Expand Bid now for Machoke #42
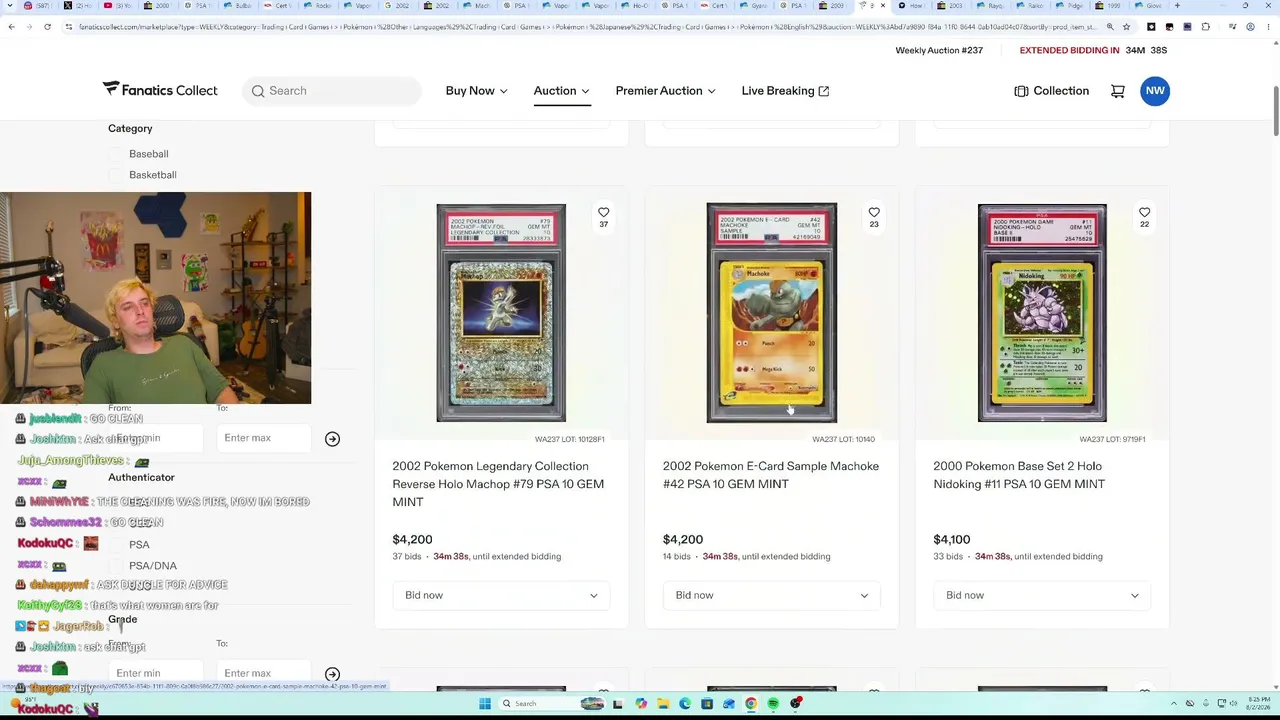The width and height of the screenshot is (1280, 720). (771, 595)
